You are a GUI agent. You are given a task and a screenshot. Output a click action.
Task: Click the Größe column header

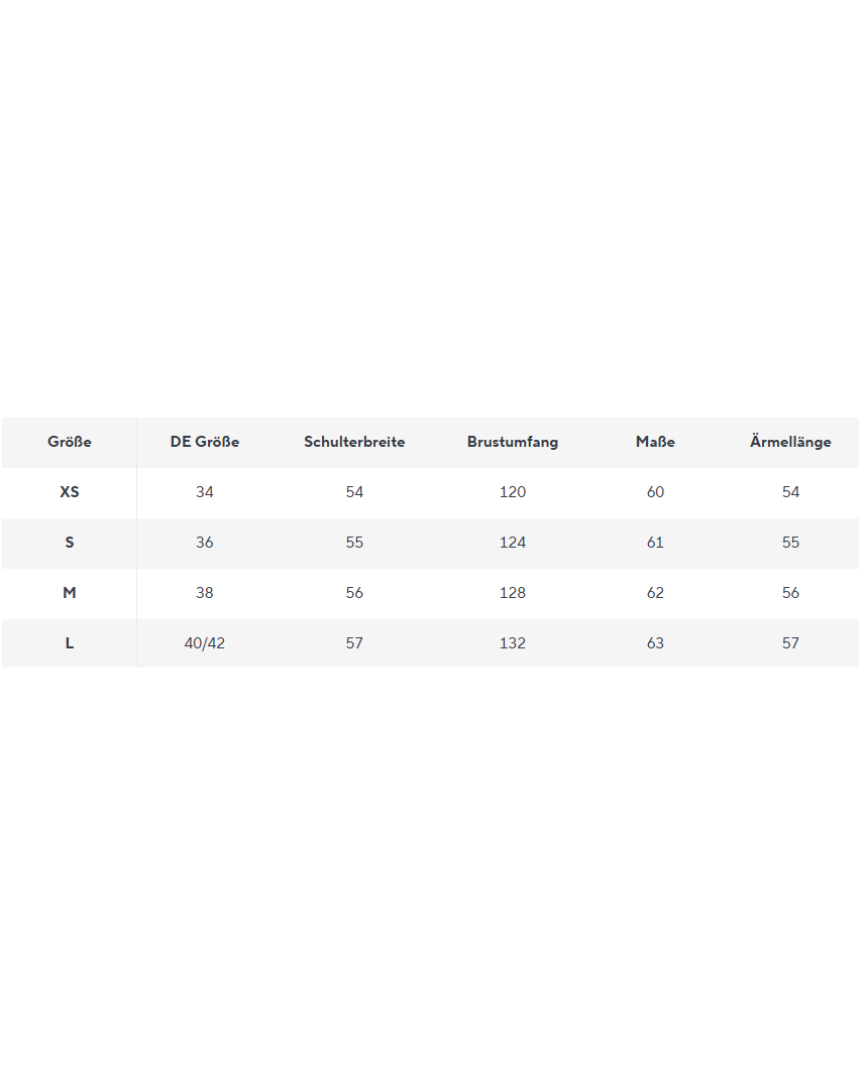point(69,442)
